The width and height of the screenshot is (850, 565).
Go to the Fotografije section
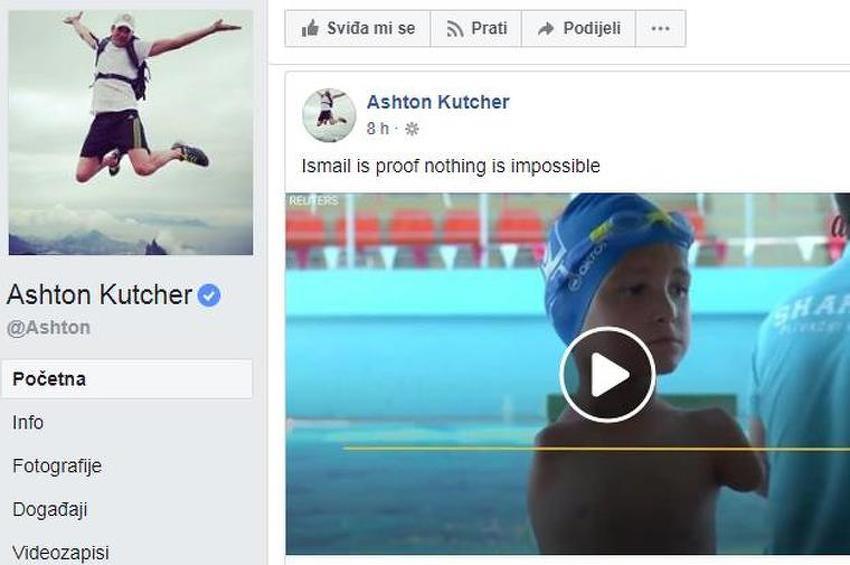pyautogui.click(x=57, y=466)
